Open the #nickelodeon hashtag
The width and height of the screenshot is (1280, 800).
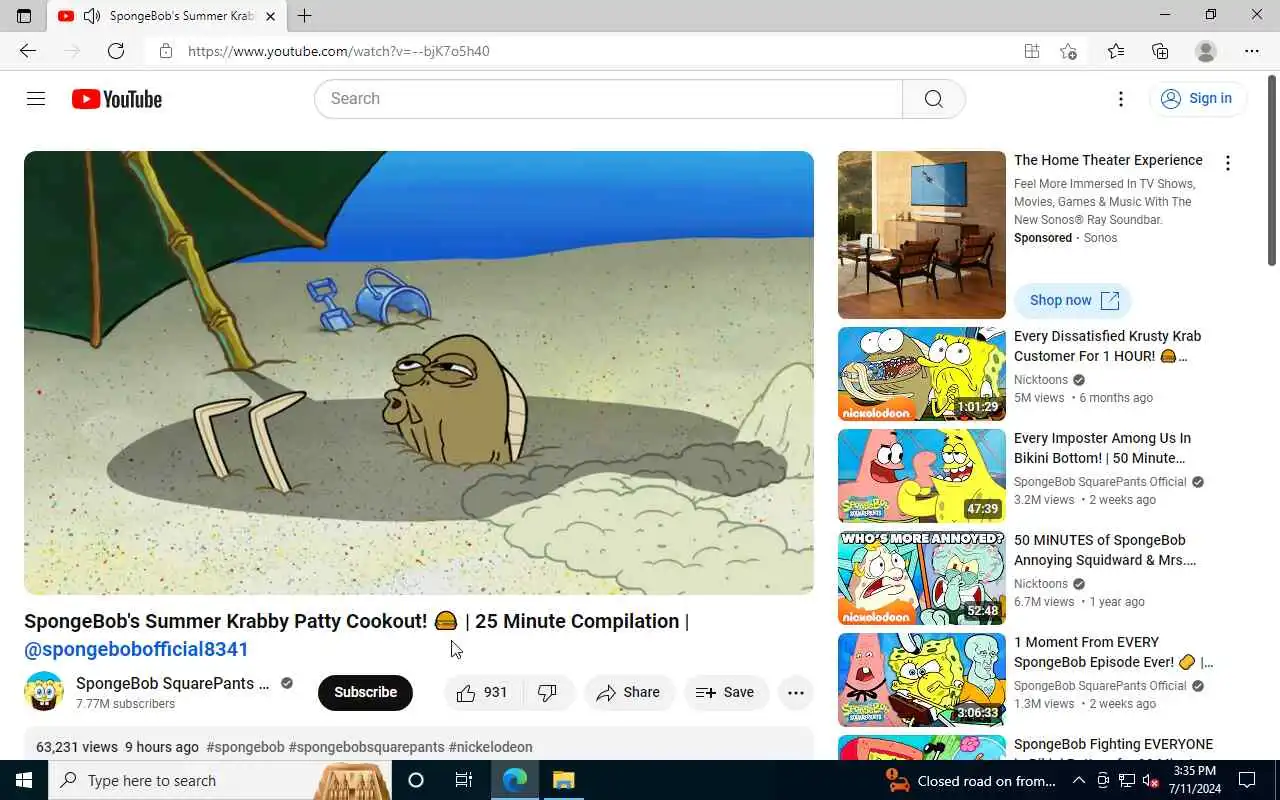point(490,747)
